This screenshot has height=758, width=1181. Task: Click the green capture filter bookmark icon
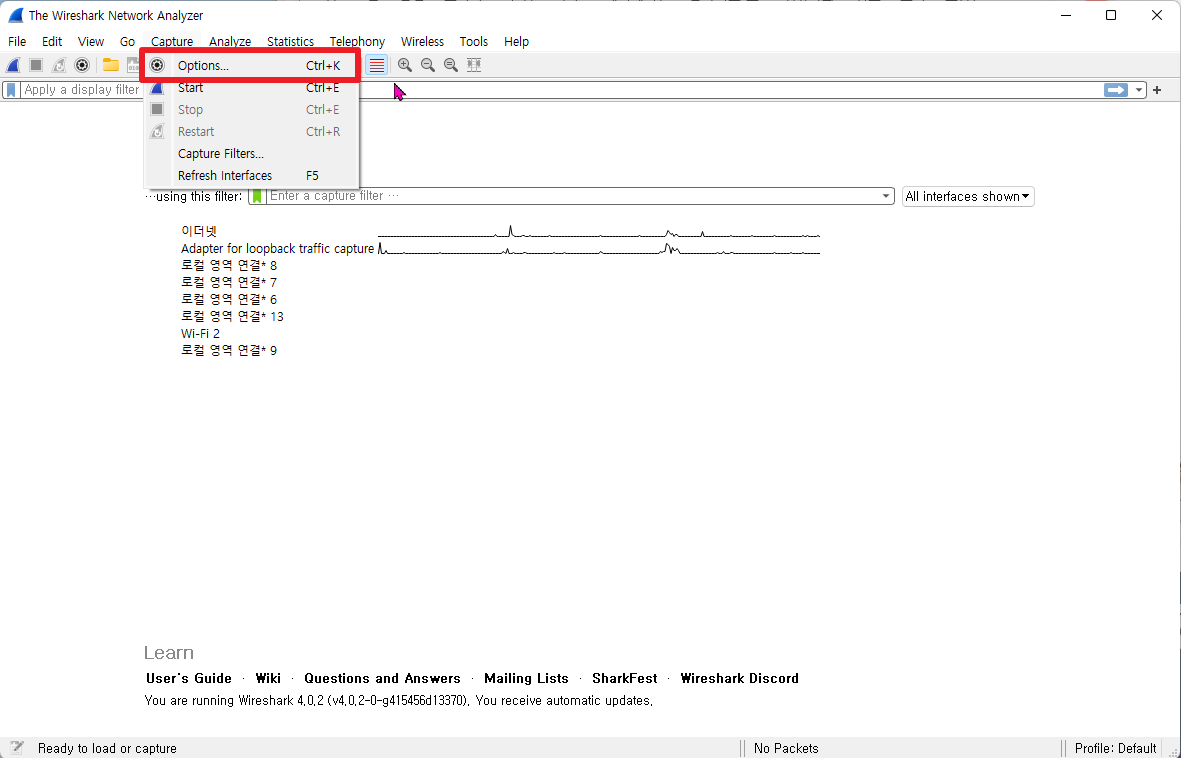[x=258, y=196]
